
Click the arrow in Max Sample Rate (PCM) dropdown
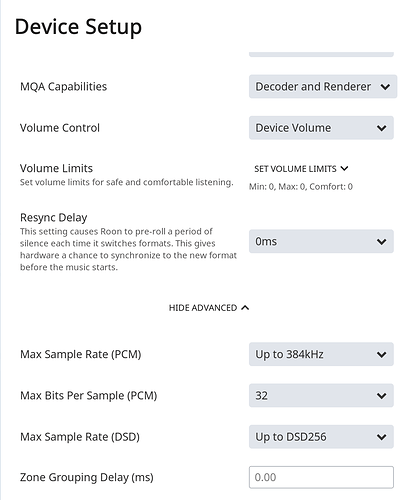click(382, 355)
